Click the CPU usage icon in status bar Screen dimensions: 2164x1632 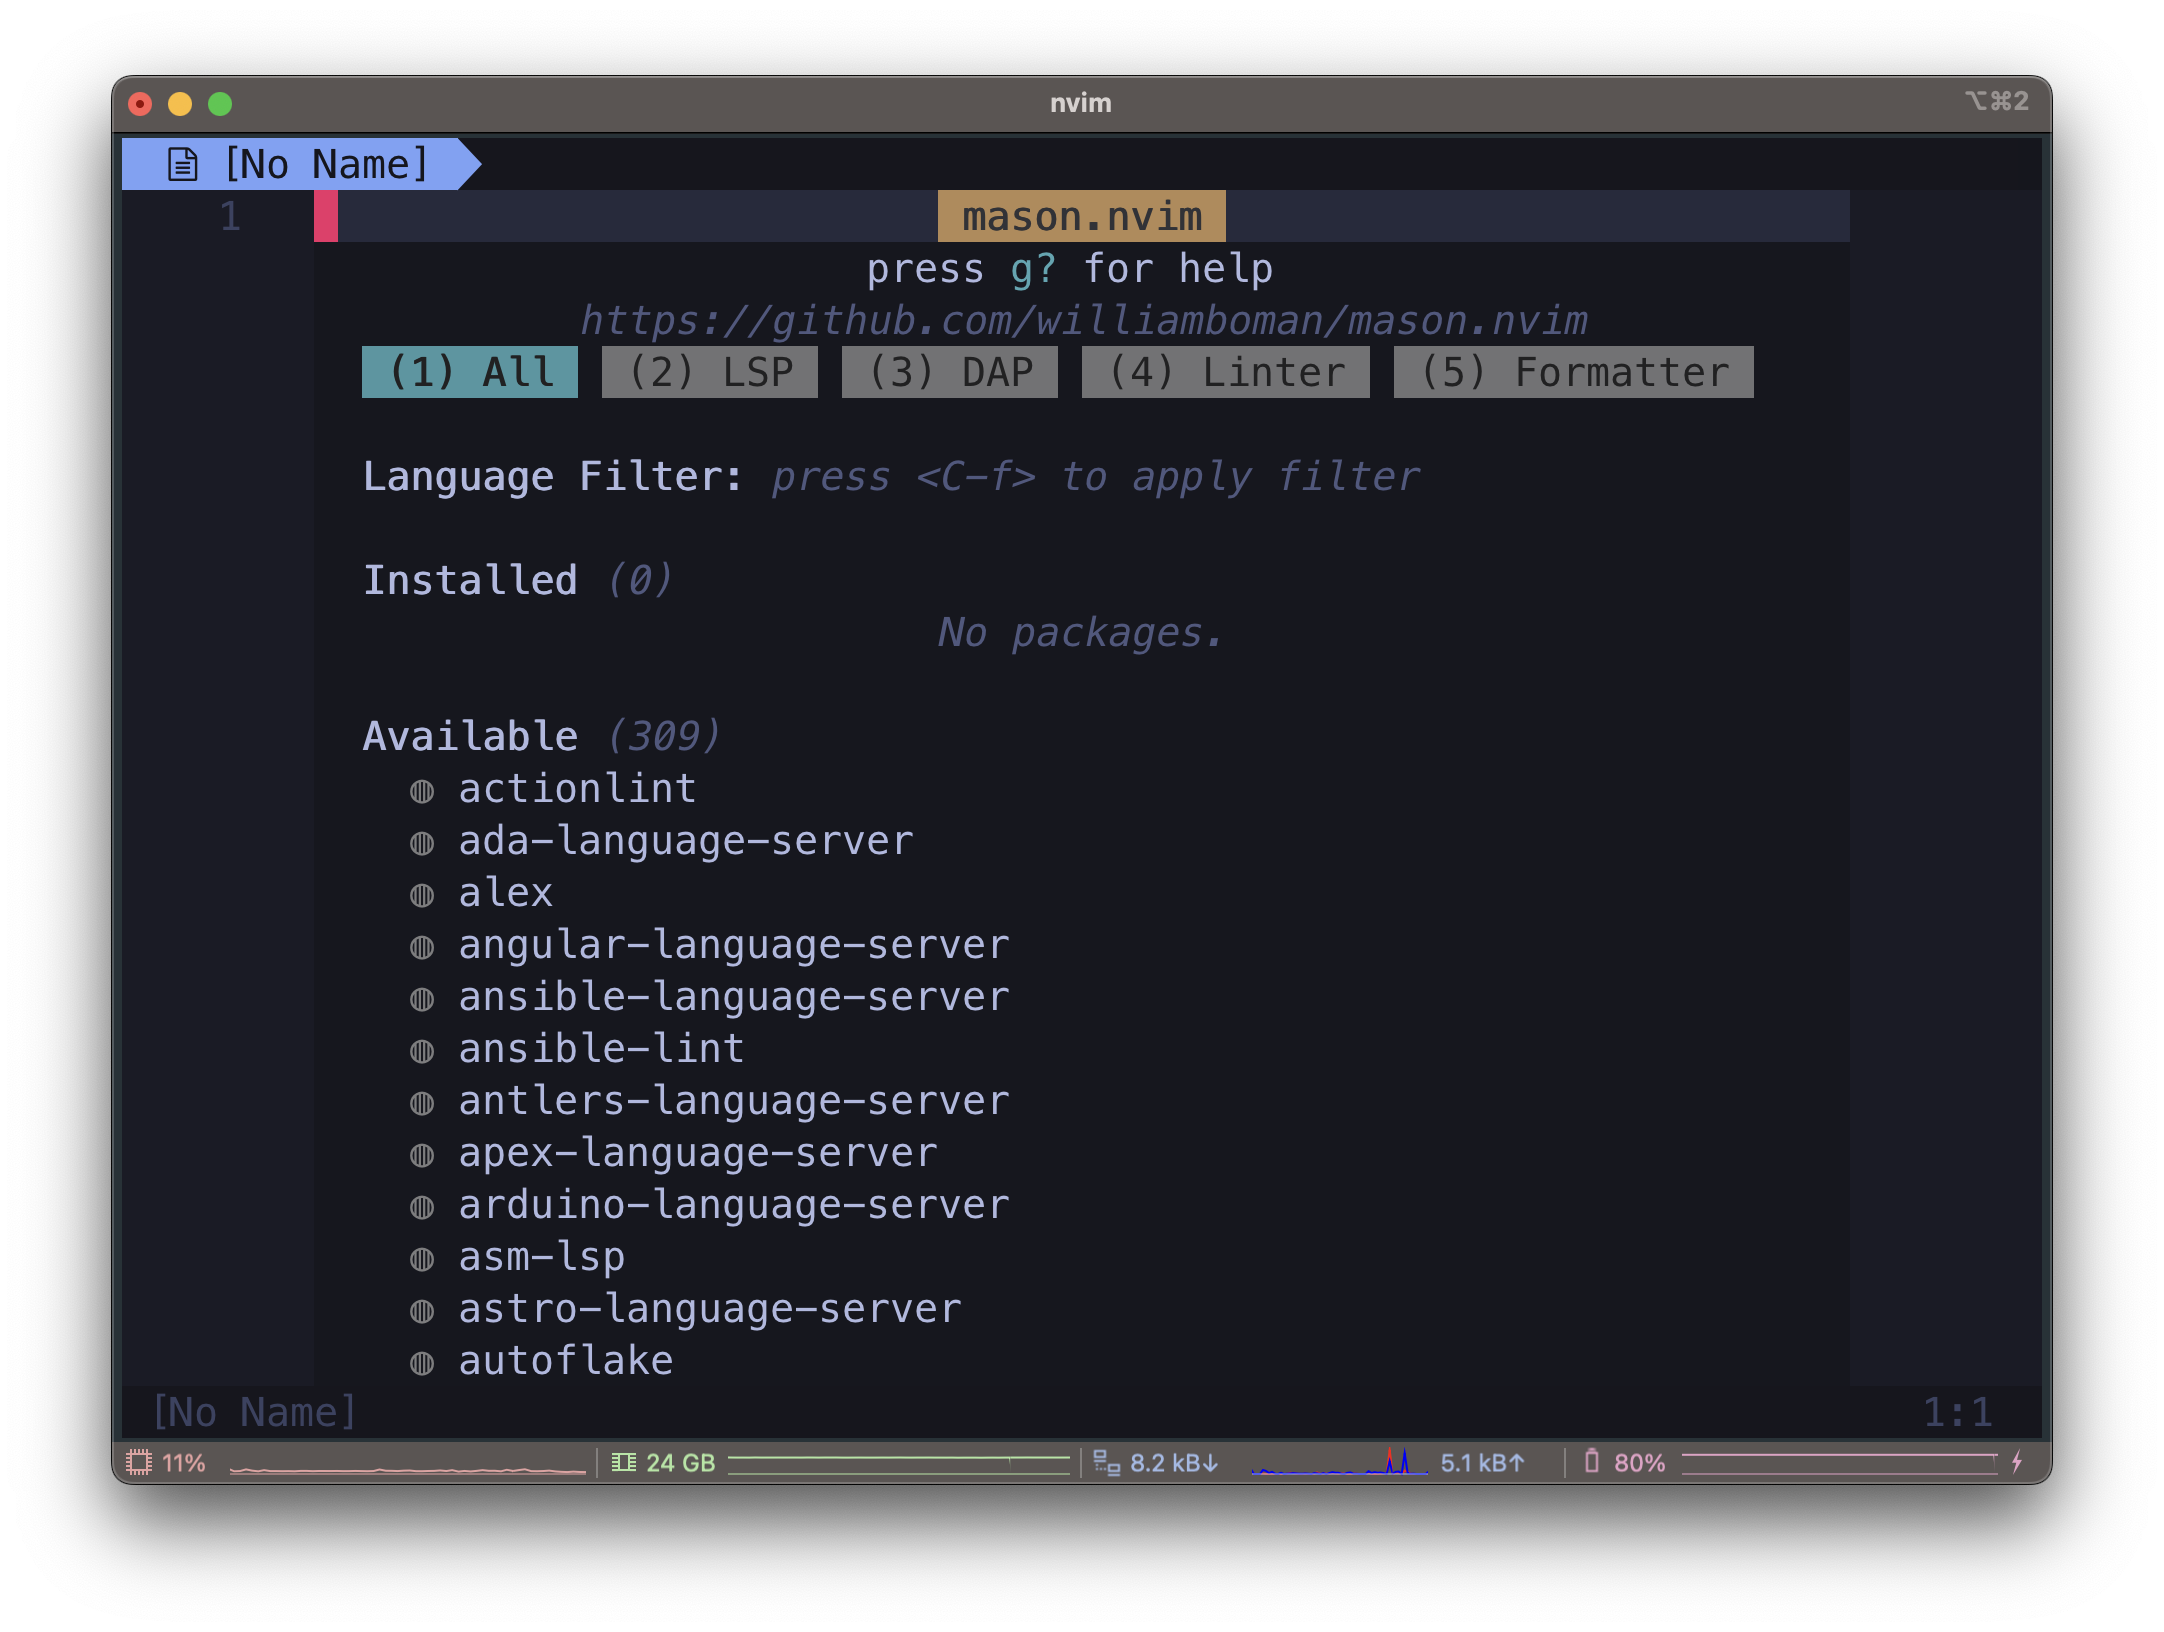(x=139, y=1462)
